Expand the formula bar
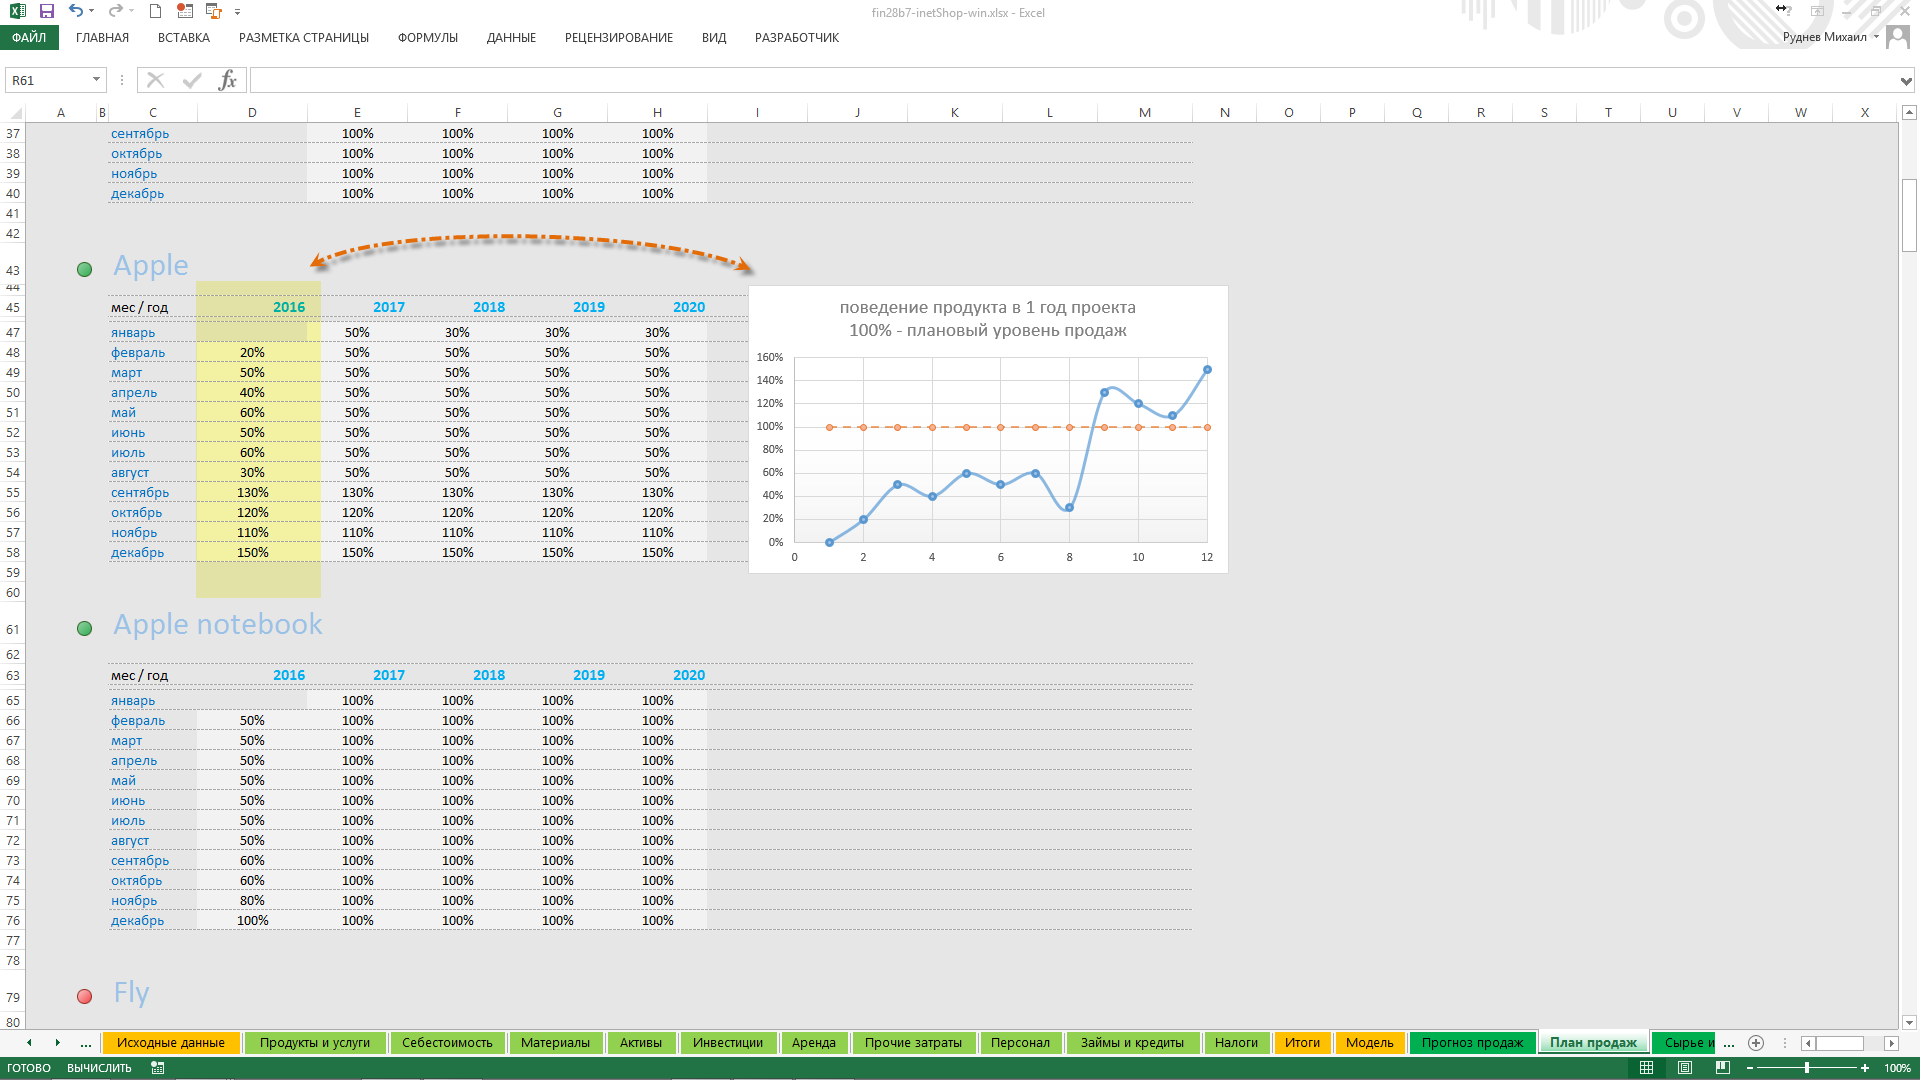Image resolution: width=1920 pixels, height=1080 pixels. 1906,80
